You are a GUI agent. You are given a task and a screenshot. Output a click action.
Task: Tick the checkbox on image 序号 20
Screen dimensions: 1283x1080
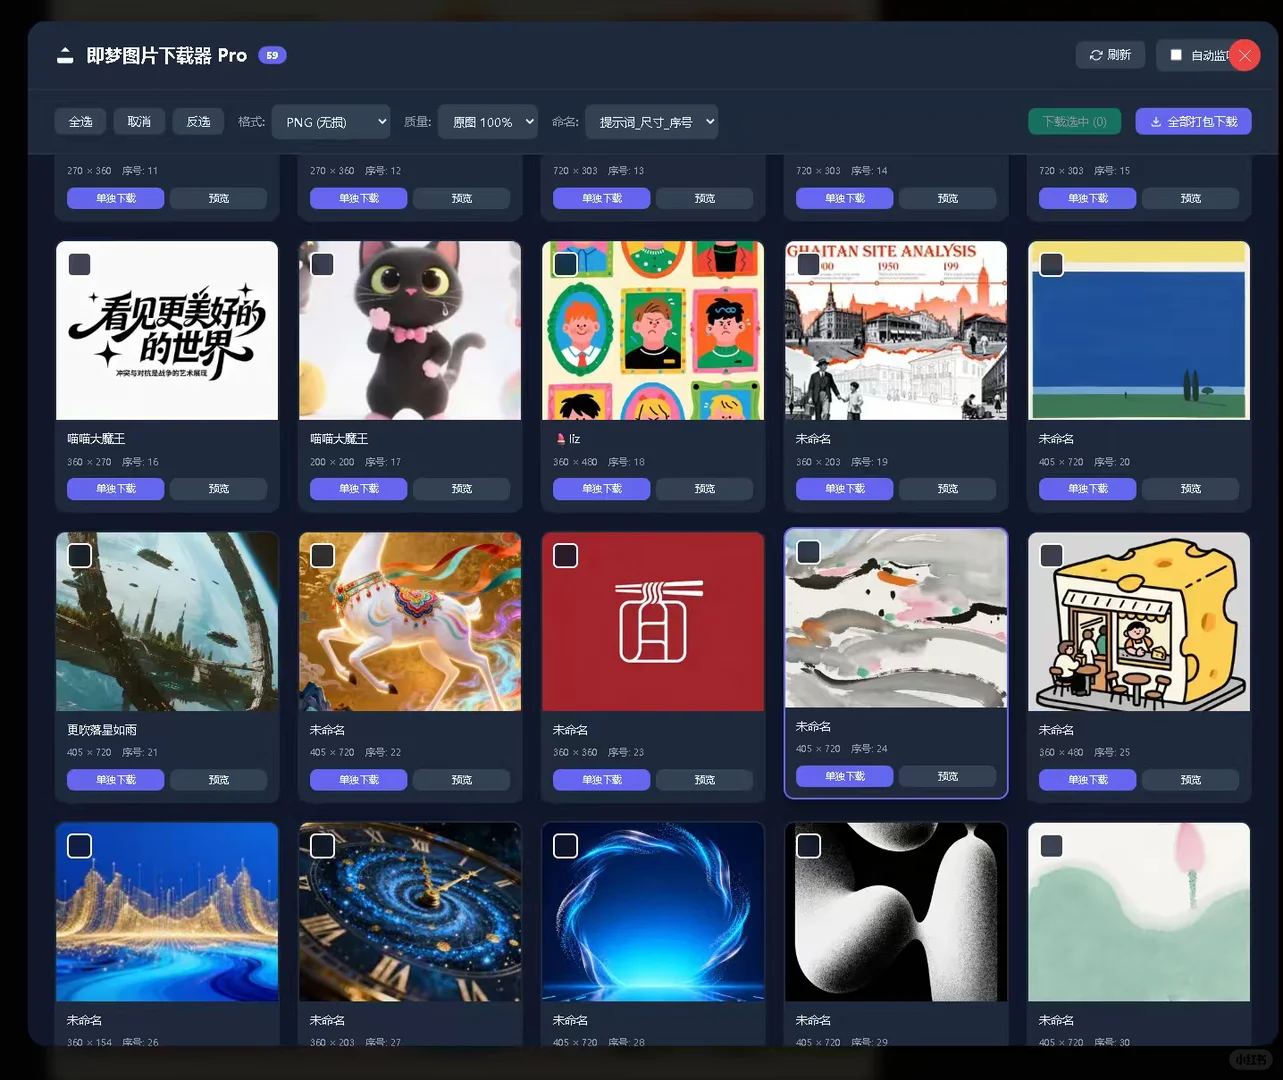tap(1051, 264)
